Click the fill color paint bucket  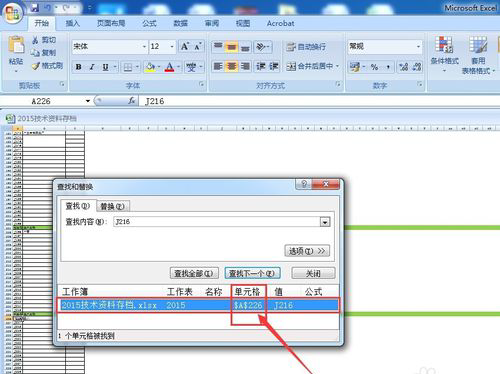click(150, 67)
